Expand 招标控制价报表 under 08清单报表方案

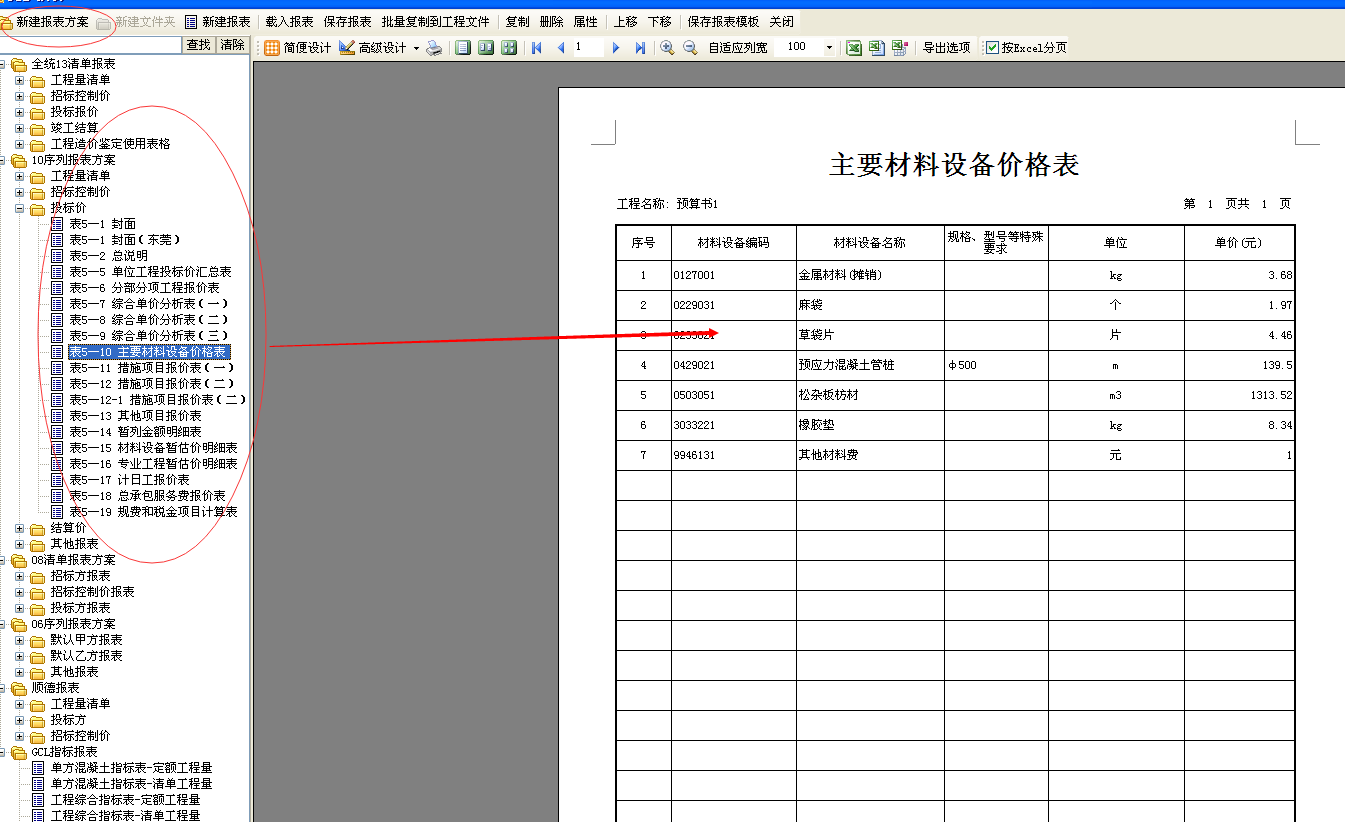click(19, 592)
